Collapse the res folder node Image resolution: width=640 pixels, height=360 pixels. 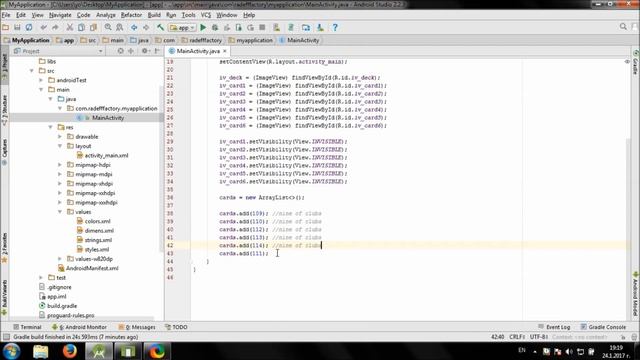50,127
